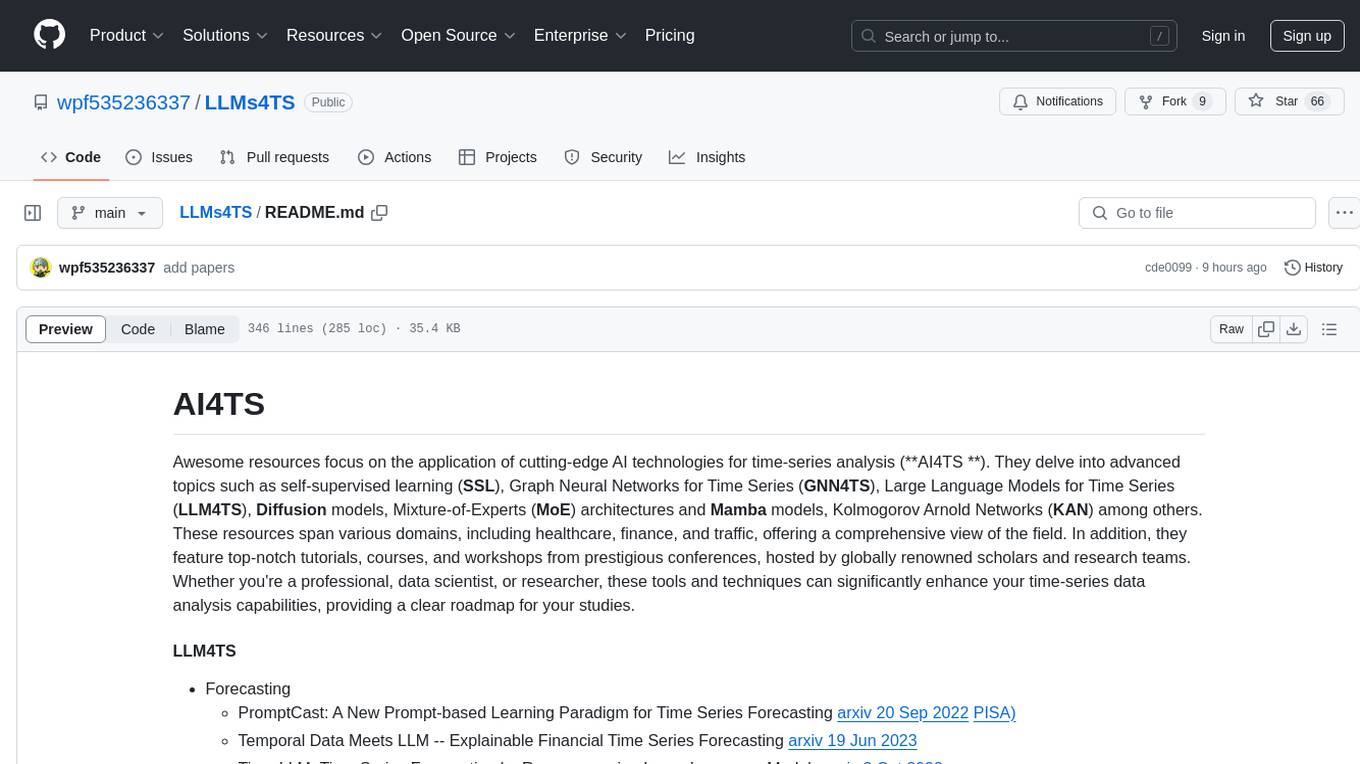
Task: Switch to the Insights tab
Action: pos(707,157)
